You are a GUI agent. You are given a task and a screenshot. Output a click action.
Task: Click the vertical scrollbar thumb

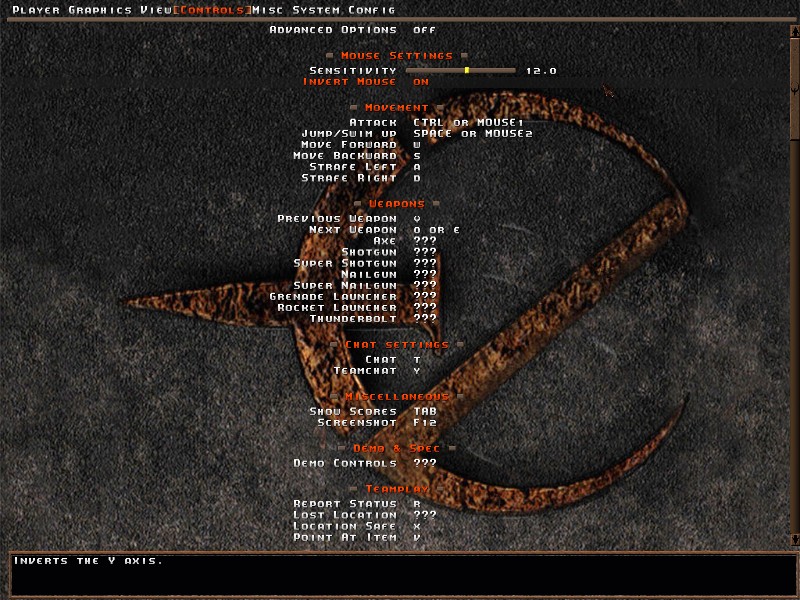click(794, 88)
